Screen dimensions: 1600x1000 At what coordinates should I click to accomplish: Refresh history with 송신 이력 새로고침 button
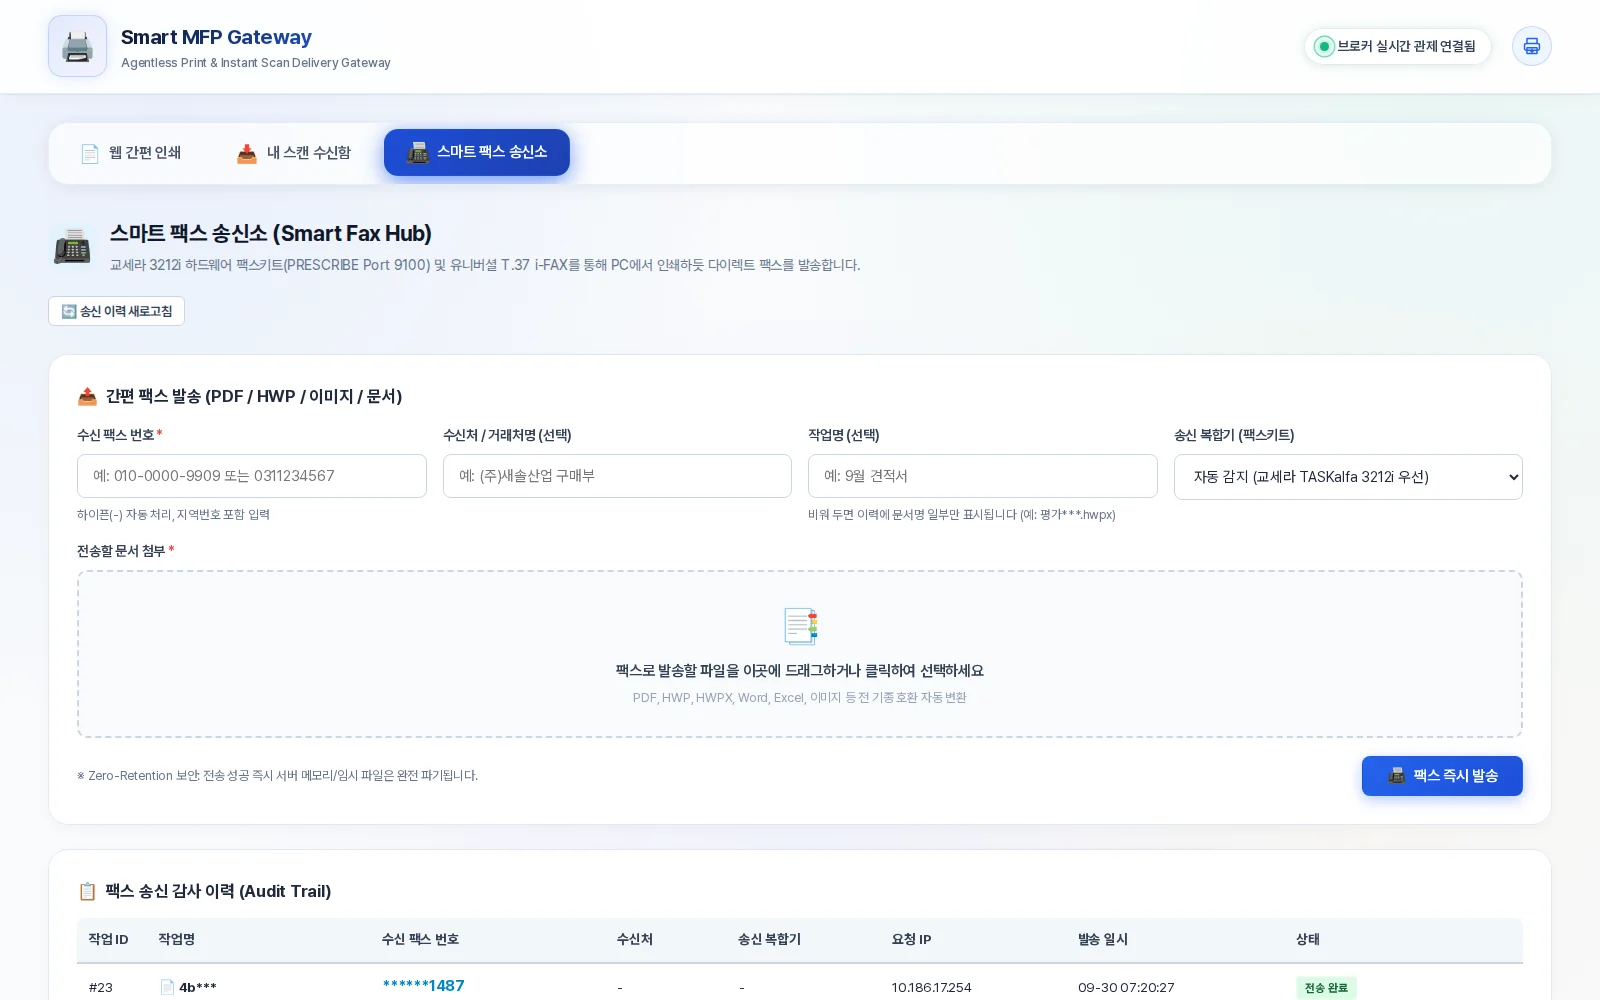point(116,311)
